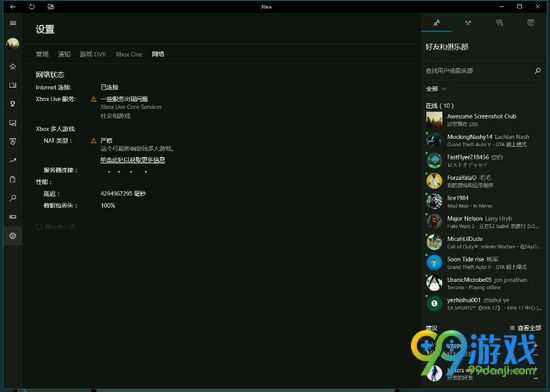
Task: Open UranicMicrobe05 friend entry
Action: pos(483,283)
